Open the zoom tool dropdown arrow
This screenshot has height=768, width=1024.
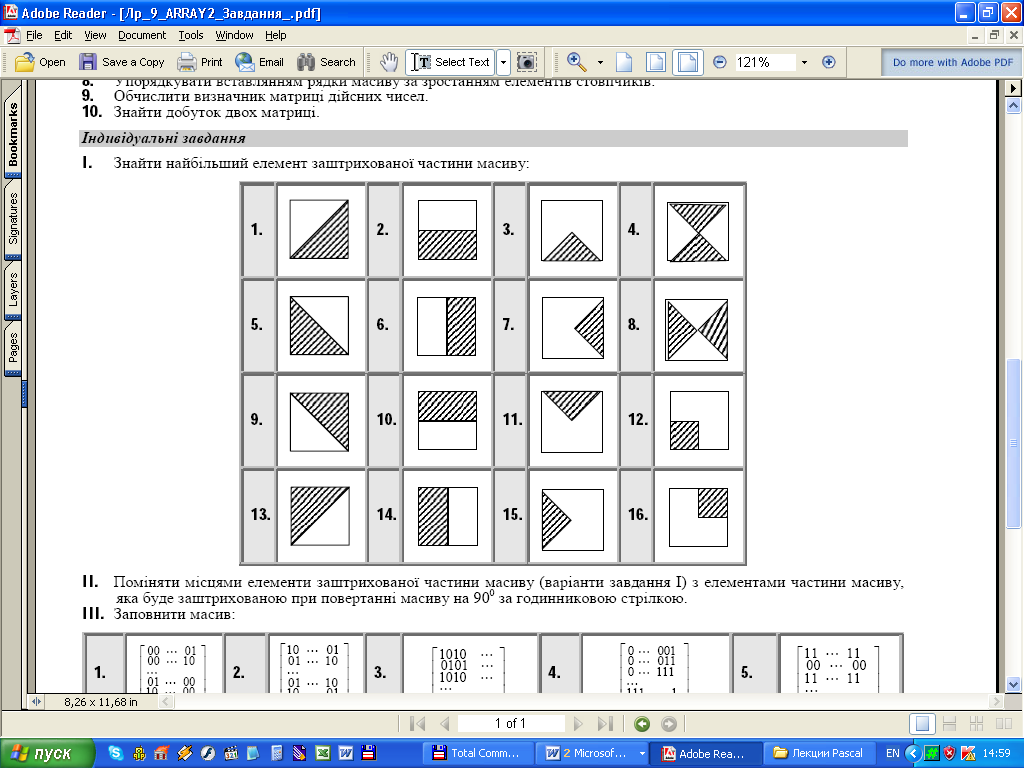point(600,63)
